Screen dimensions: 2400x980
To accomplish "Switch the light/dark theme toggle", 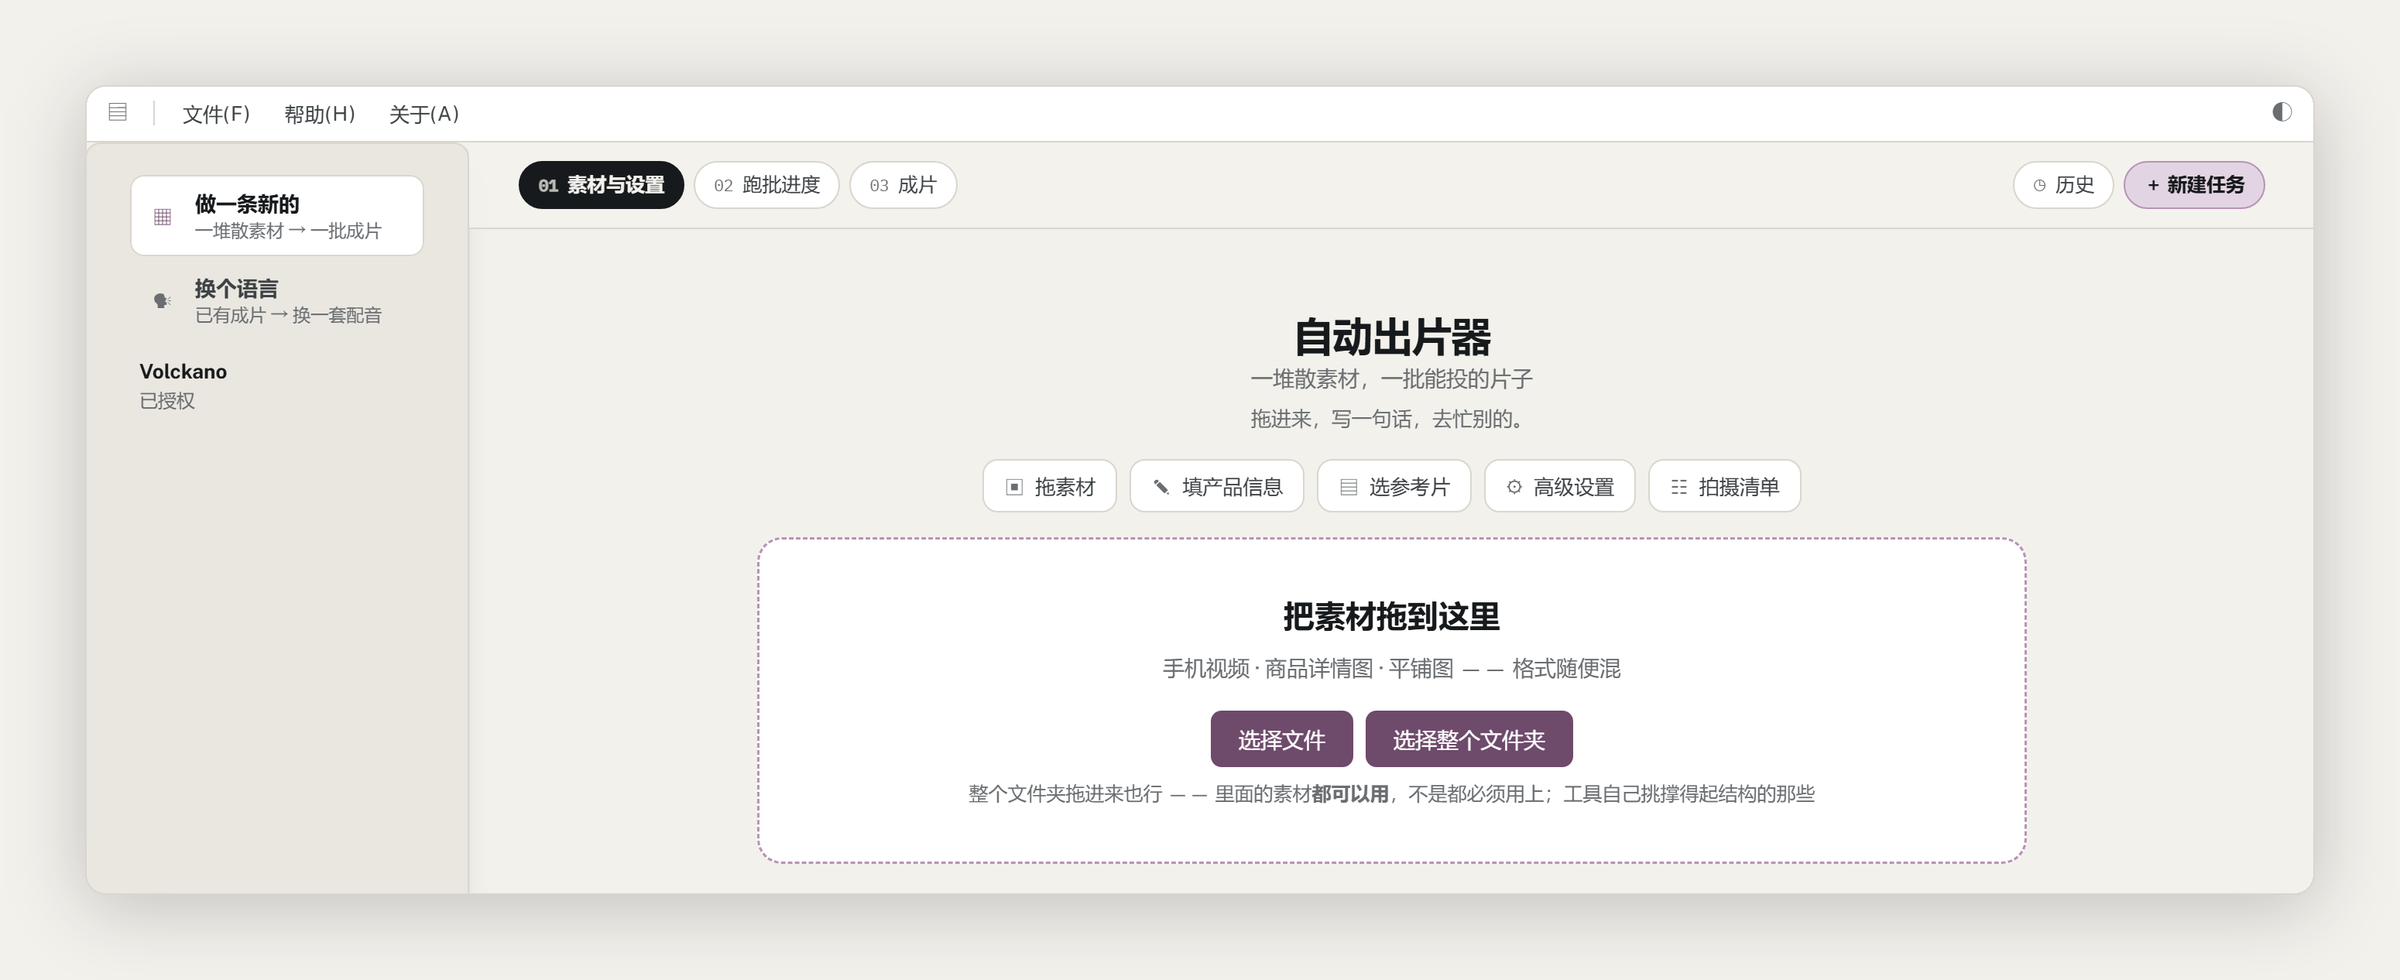I will [2281, 112].
